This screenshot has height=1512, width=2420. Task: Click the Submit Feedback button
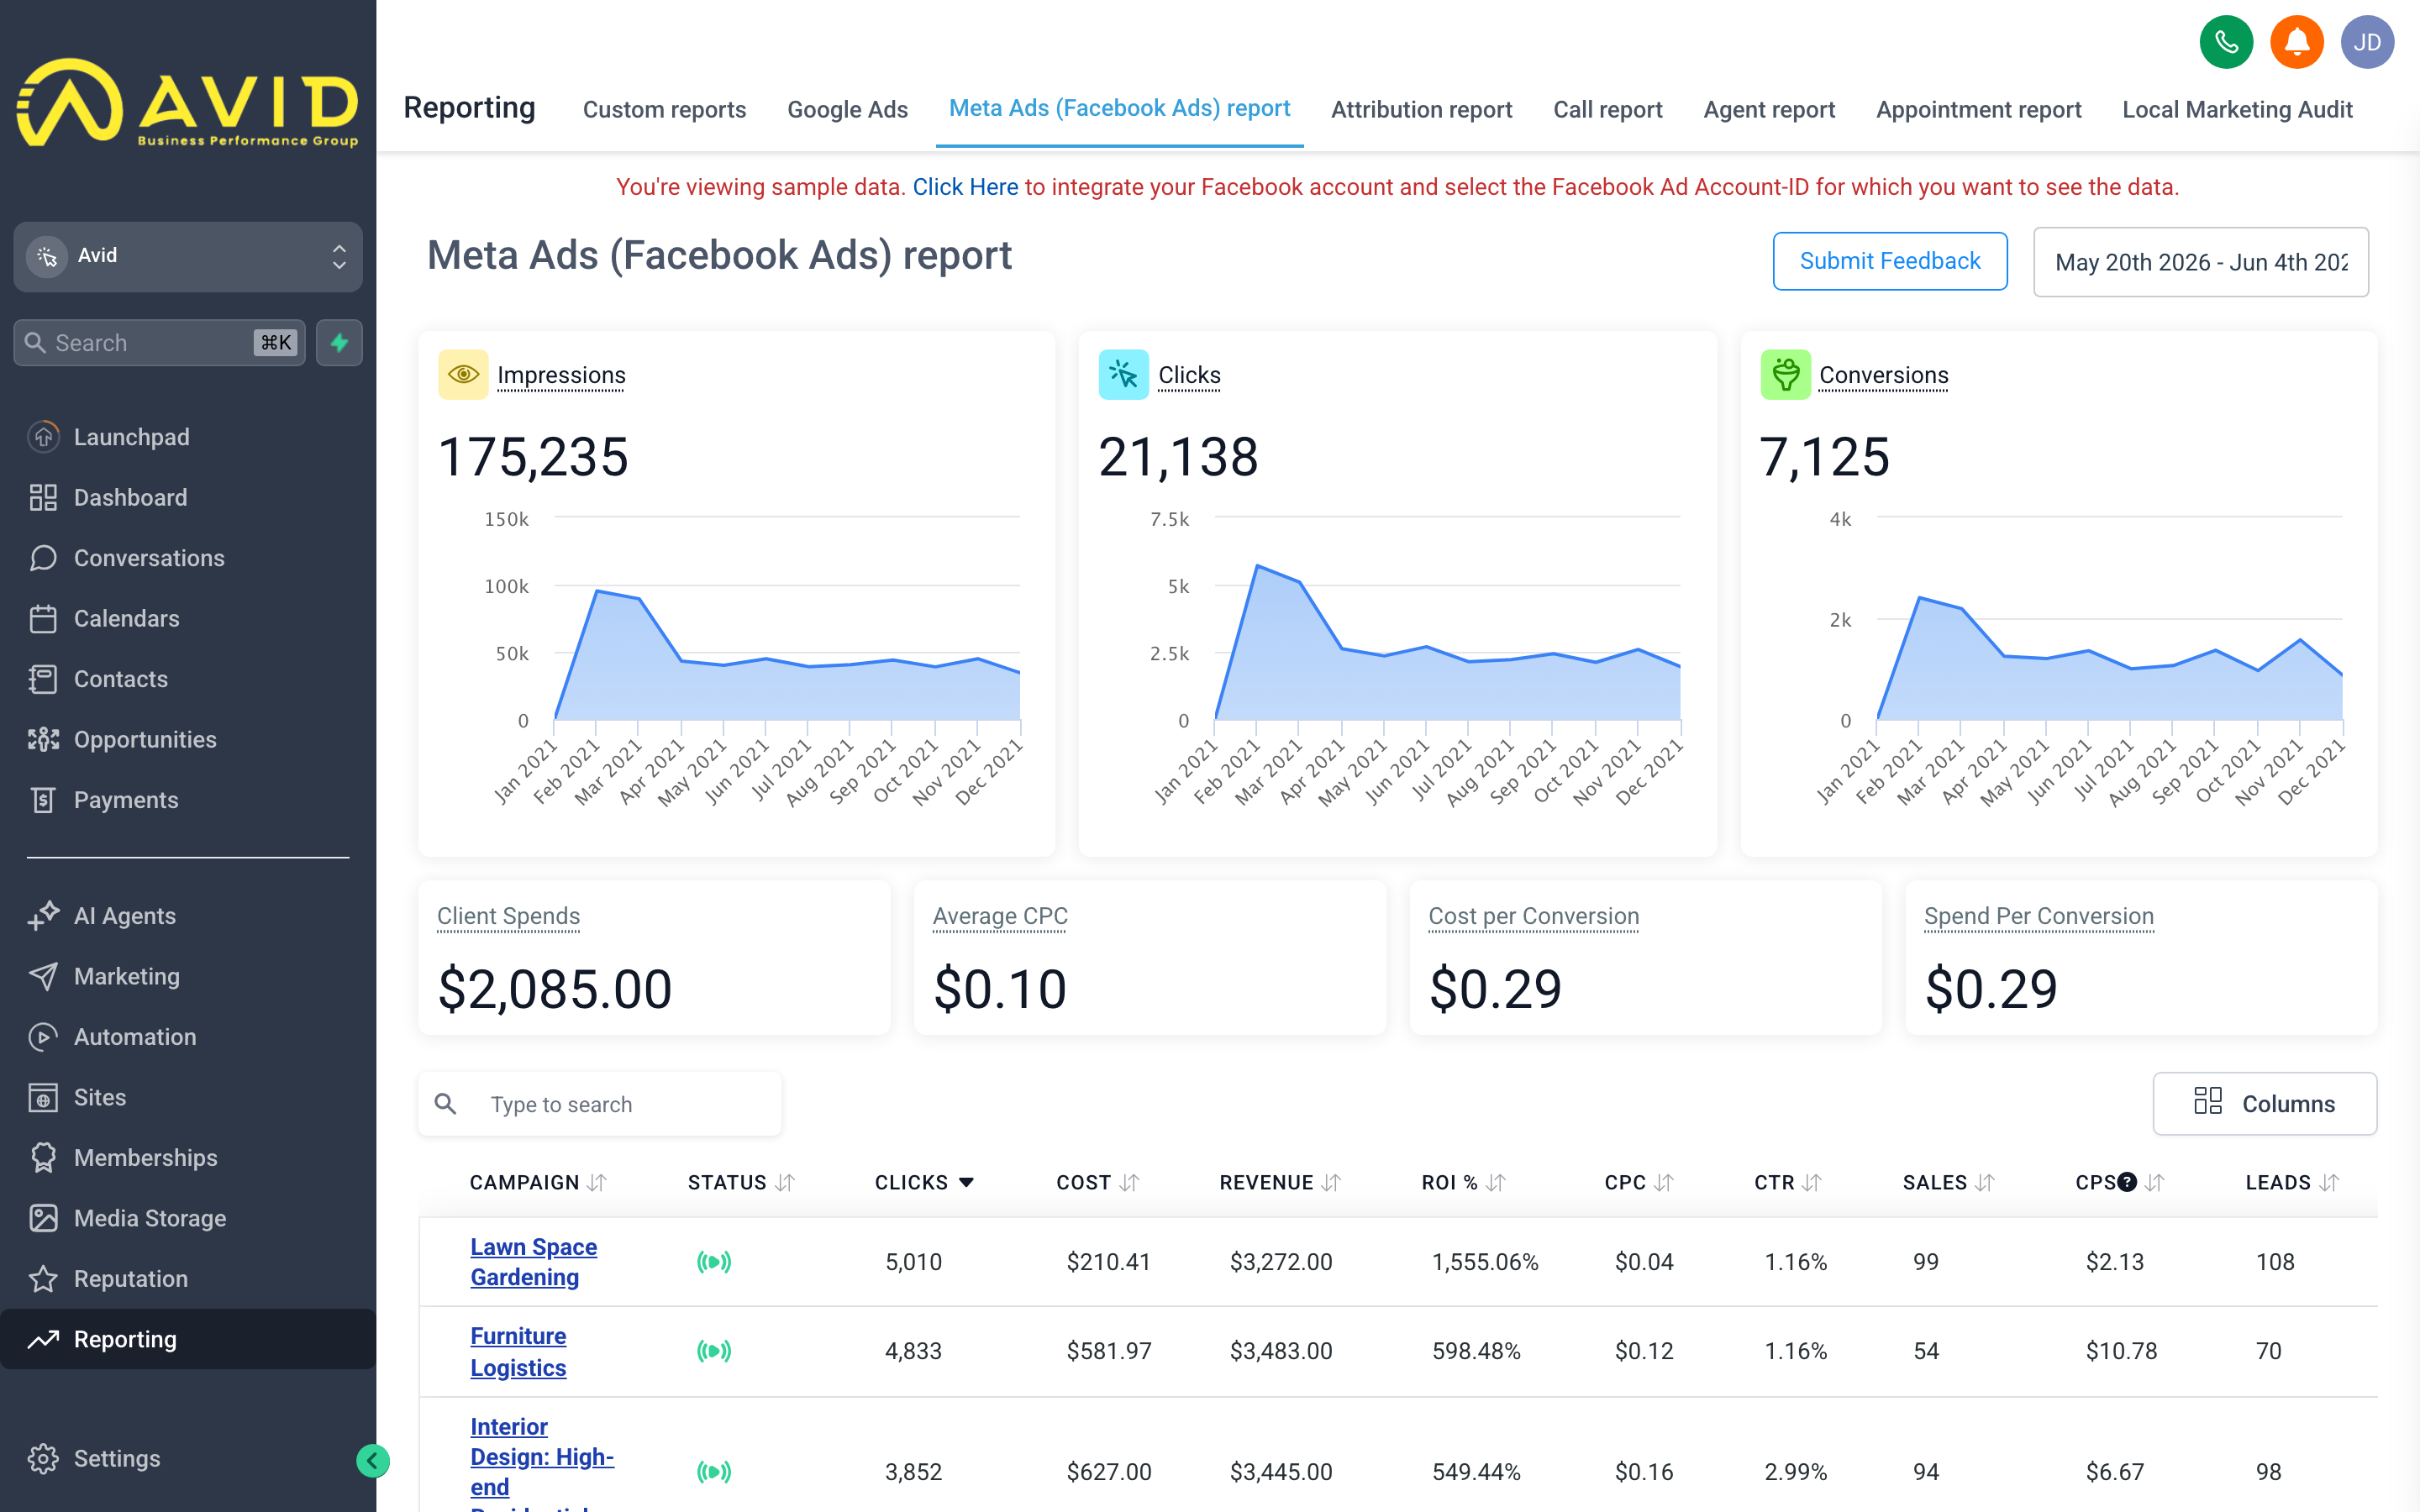point(1889,261)
